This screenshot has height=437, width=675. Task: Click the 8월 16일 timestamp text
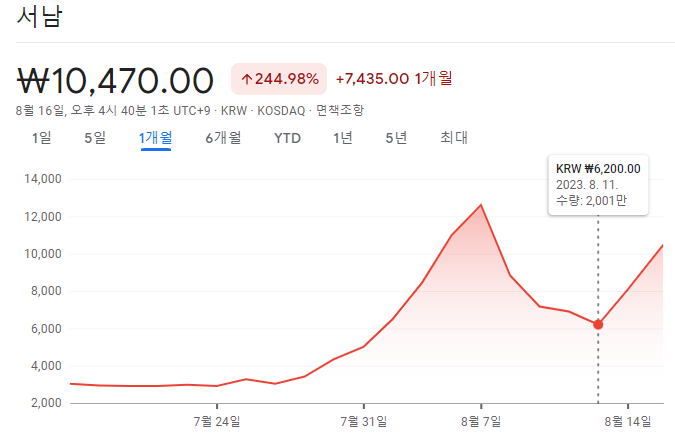coord(40,111)
